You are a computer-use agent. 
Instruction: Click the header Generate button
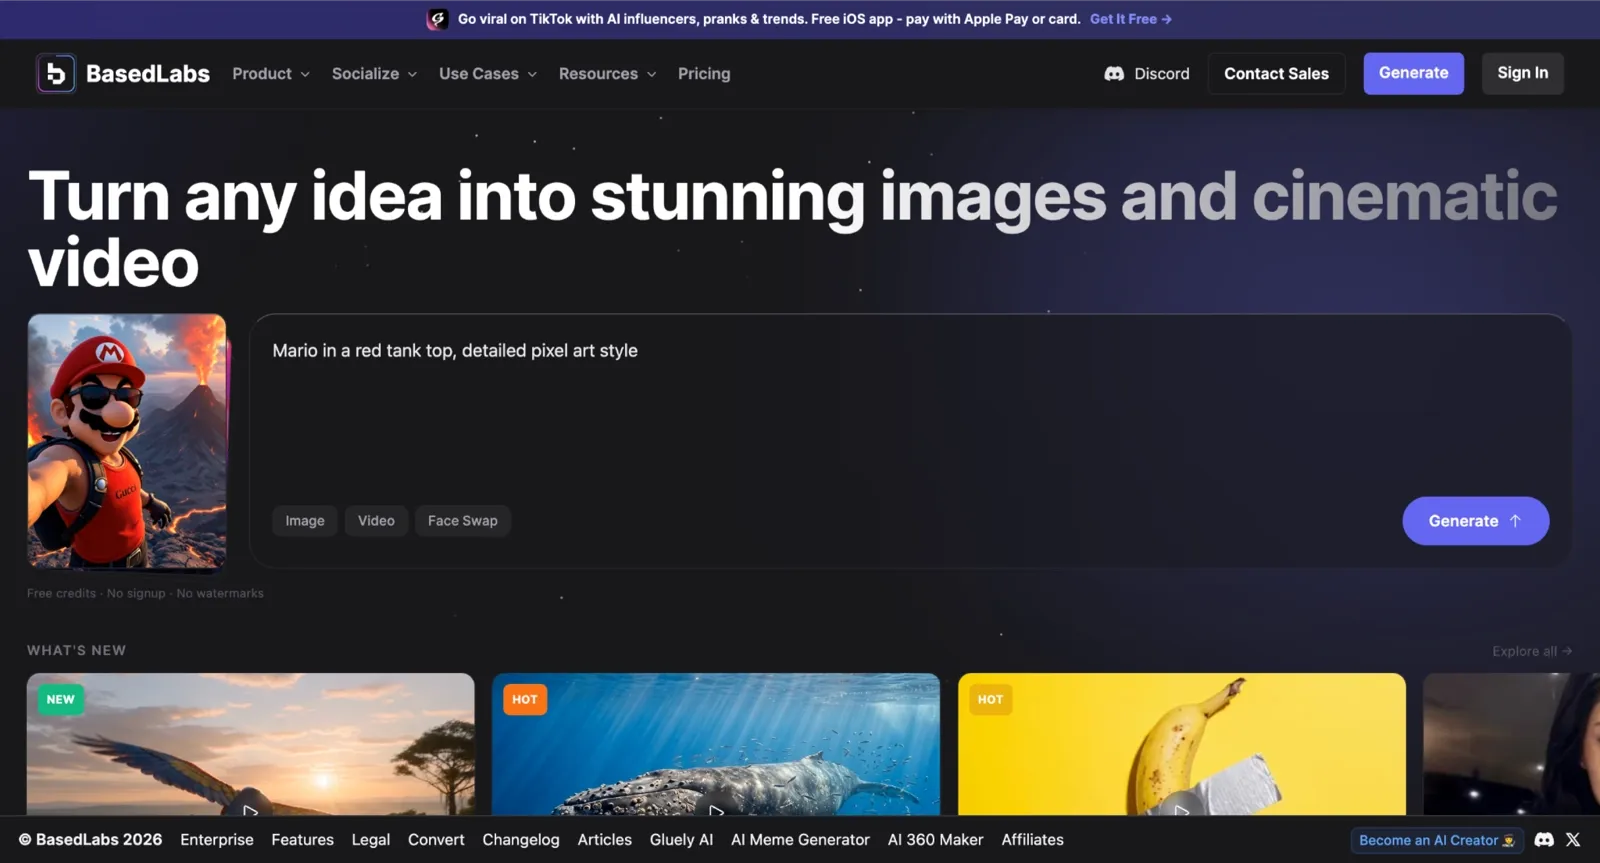(1413, 74)
